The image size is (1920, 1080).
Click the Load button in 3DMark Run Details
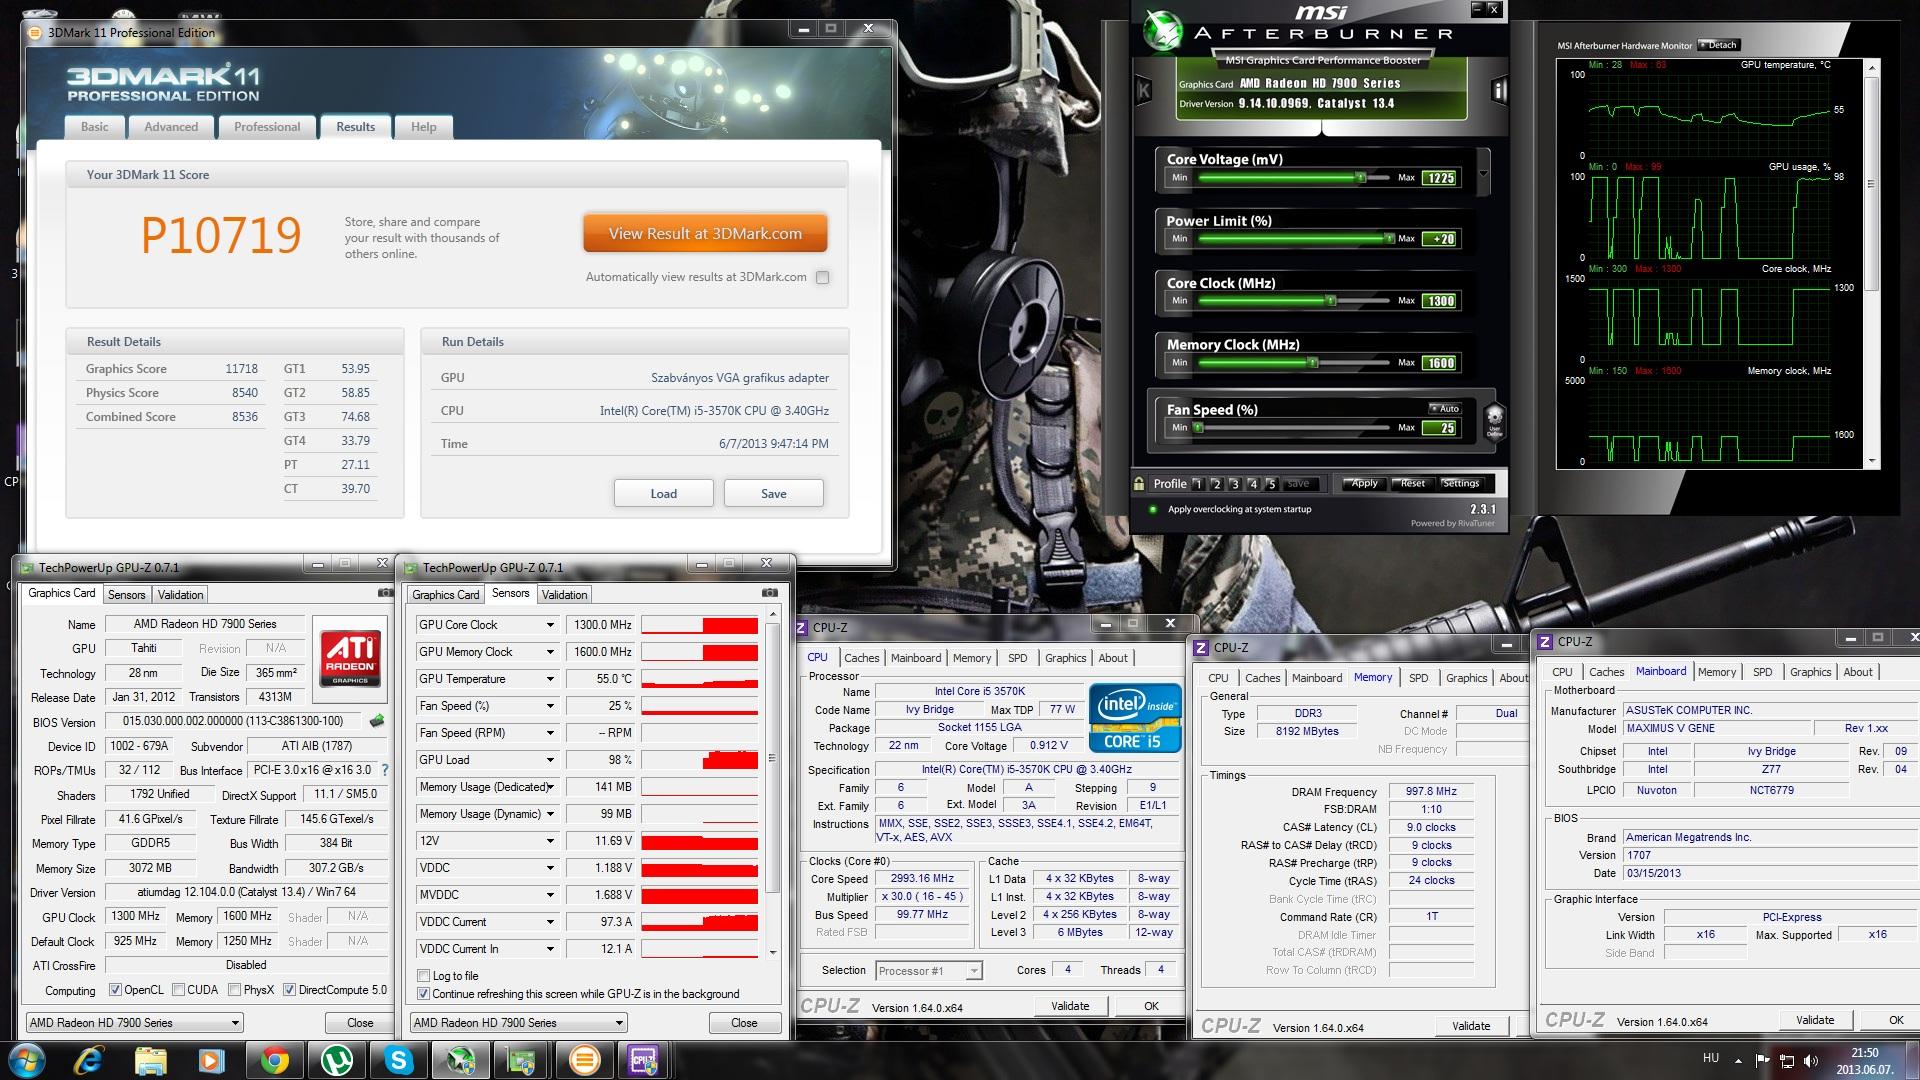coord(663,494)
